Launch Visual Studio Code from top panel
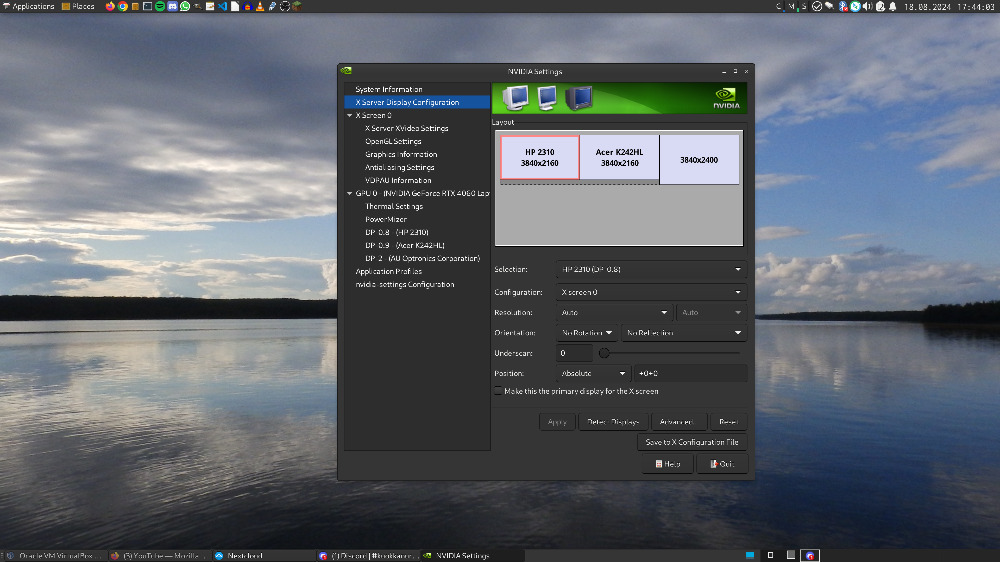Viewport: 1000px width, 562px height. [x=222, y=6]
